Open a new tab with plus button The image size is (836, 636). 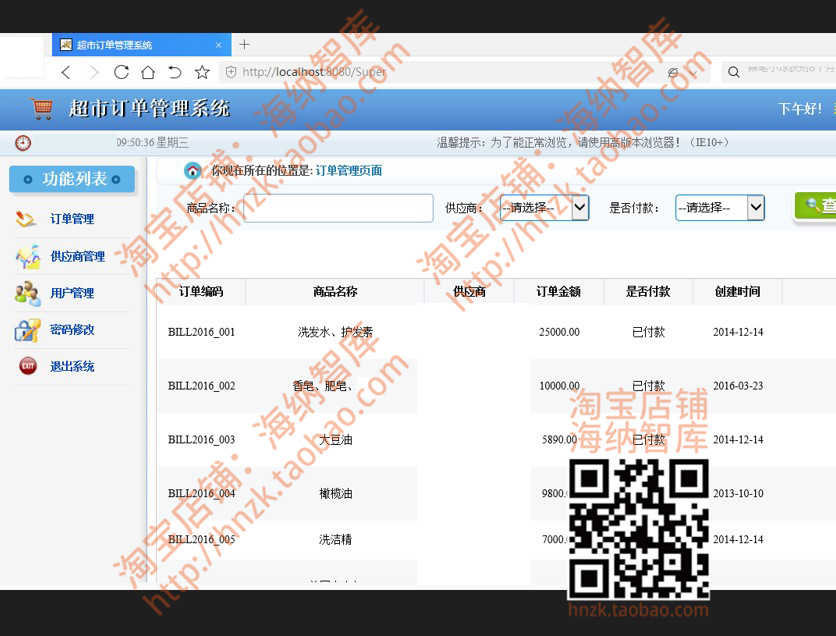coord(244,45)
